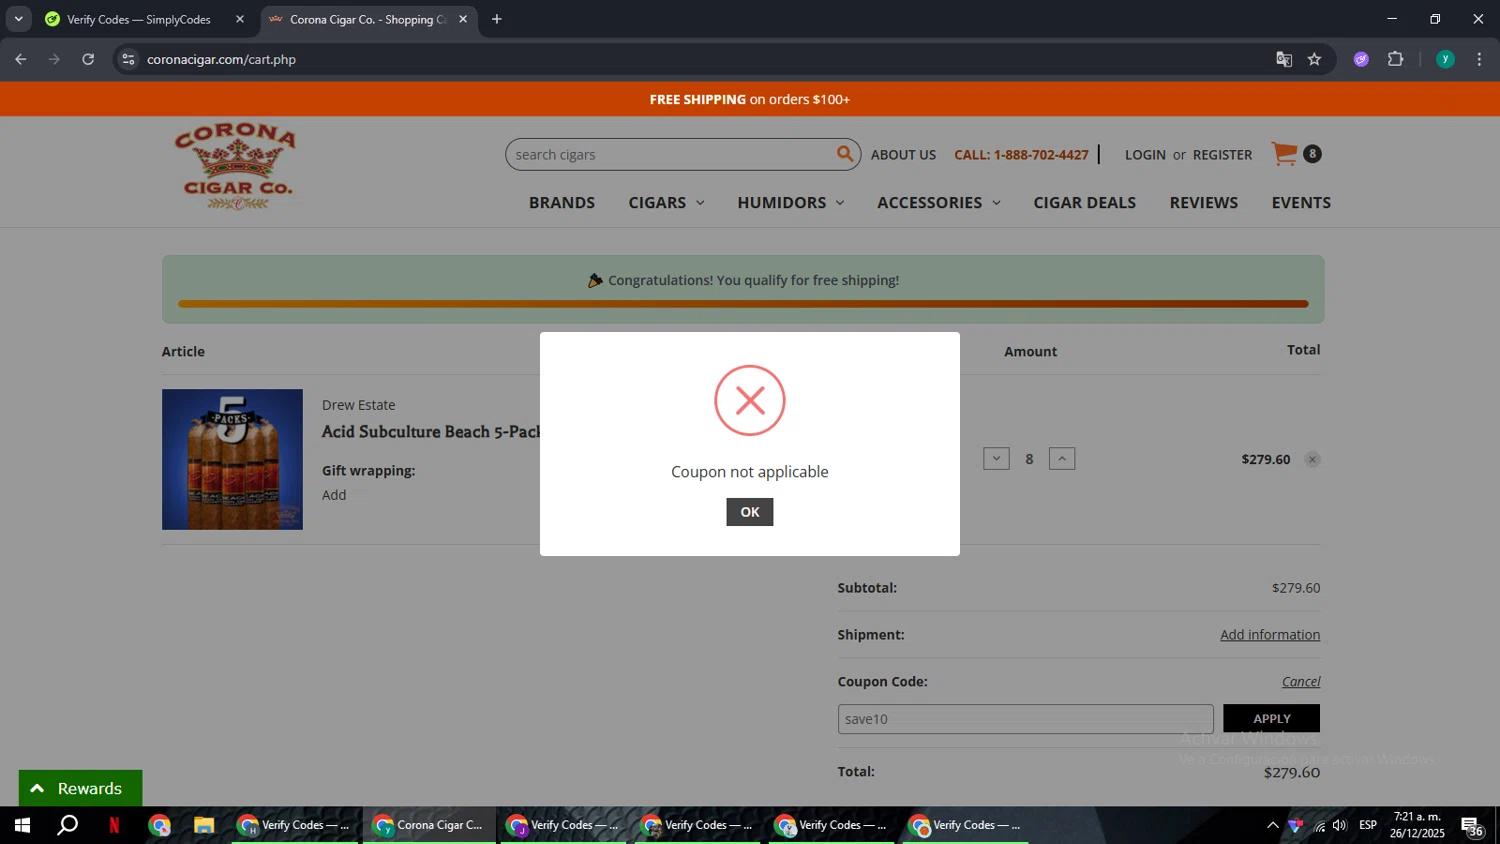Open the Corona Cigar Co. logo home link
This screenshot has height=844, width=1500.
tap(235, 167)
